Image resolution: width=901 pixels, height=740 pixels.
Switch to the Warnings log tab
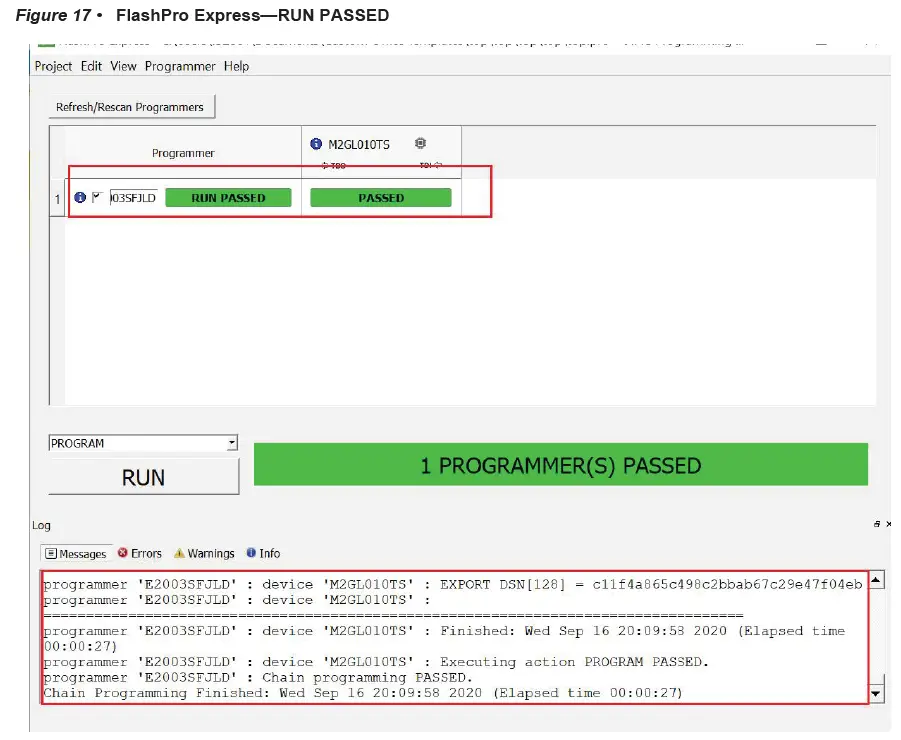204,553
